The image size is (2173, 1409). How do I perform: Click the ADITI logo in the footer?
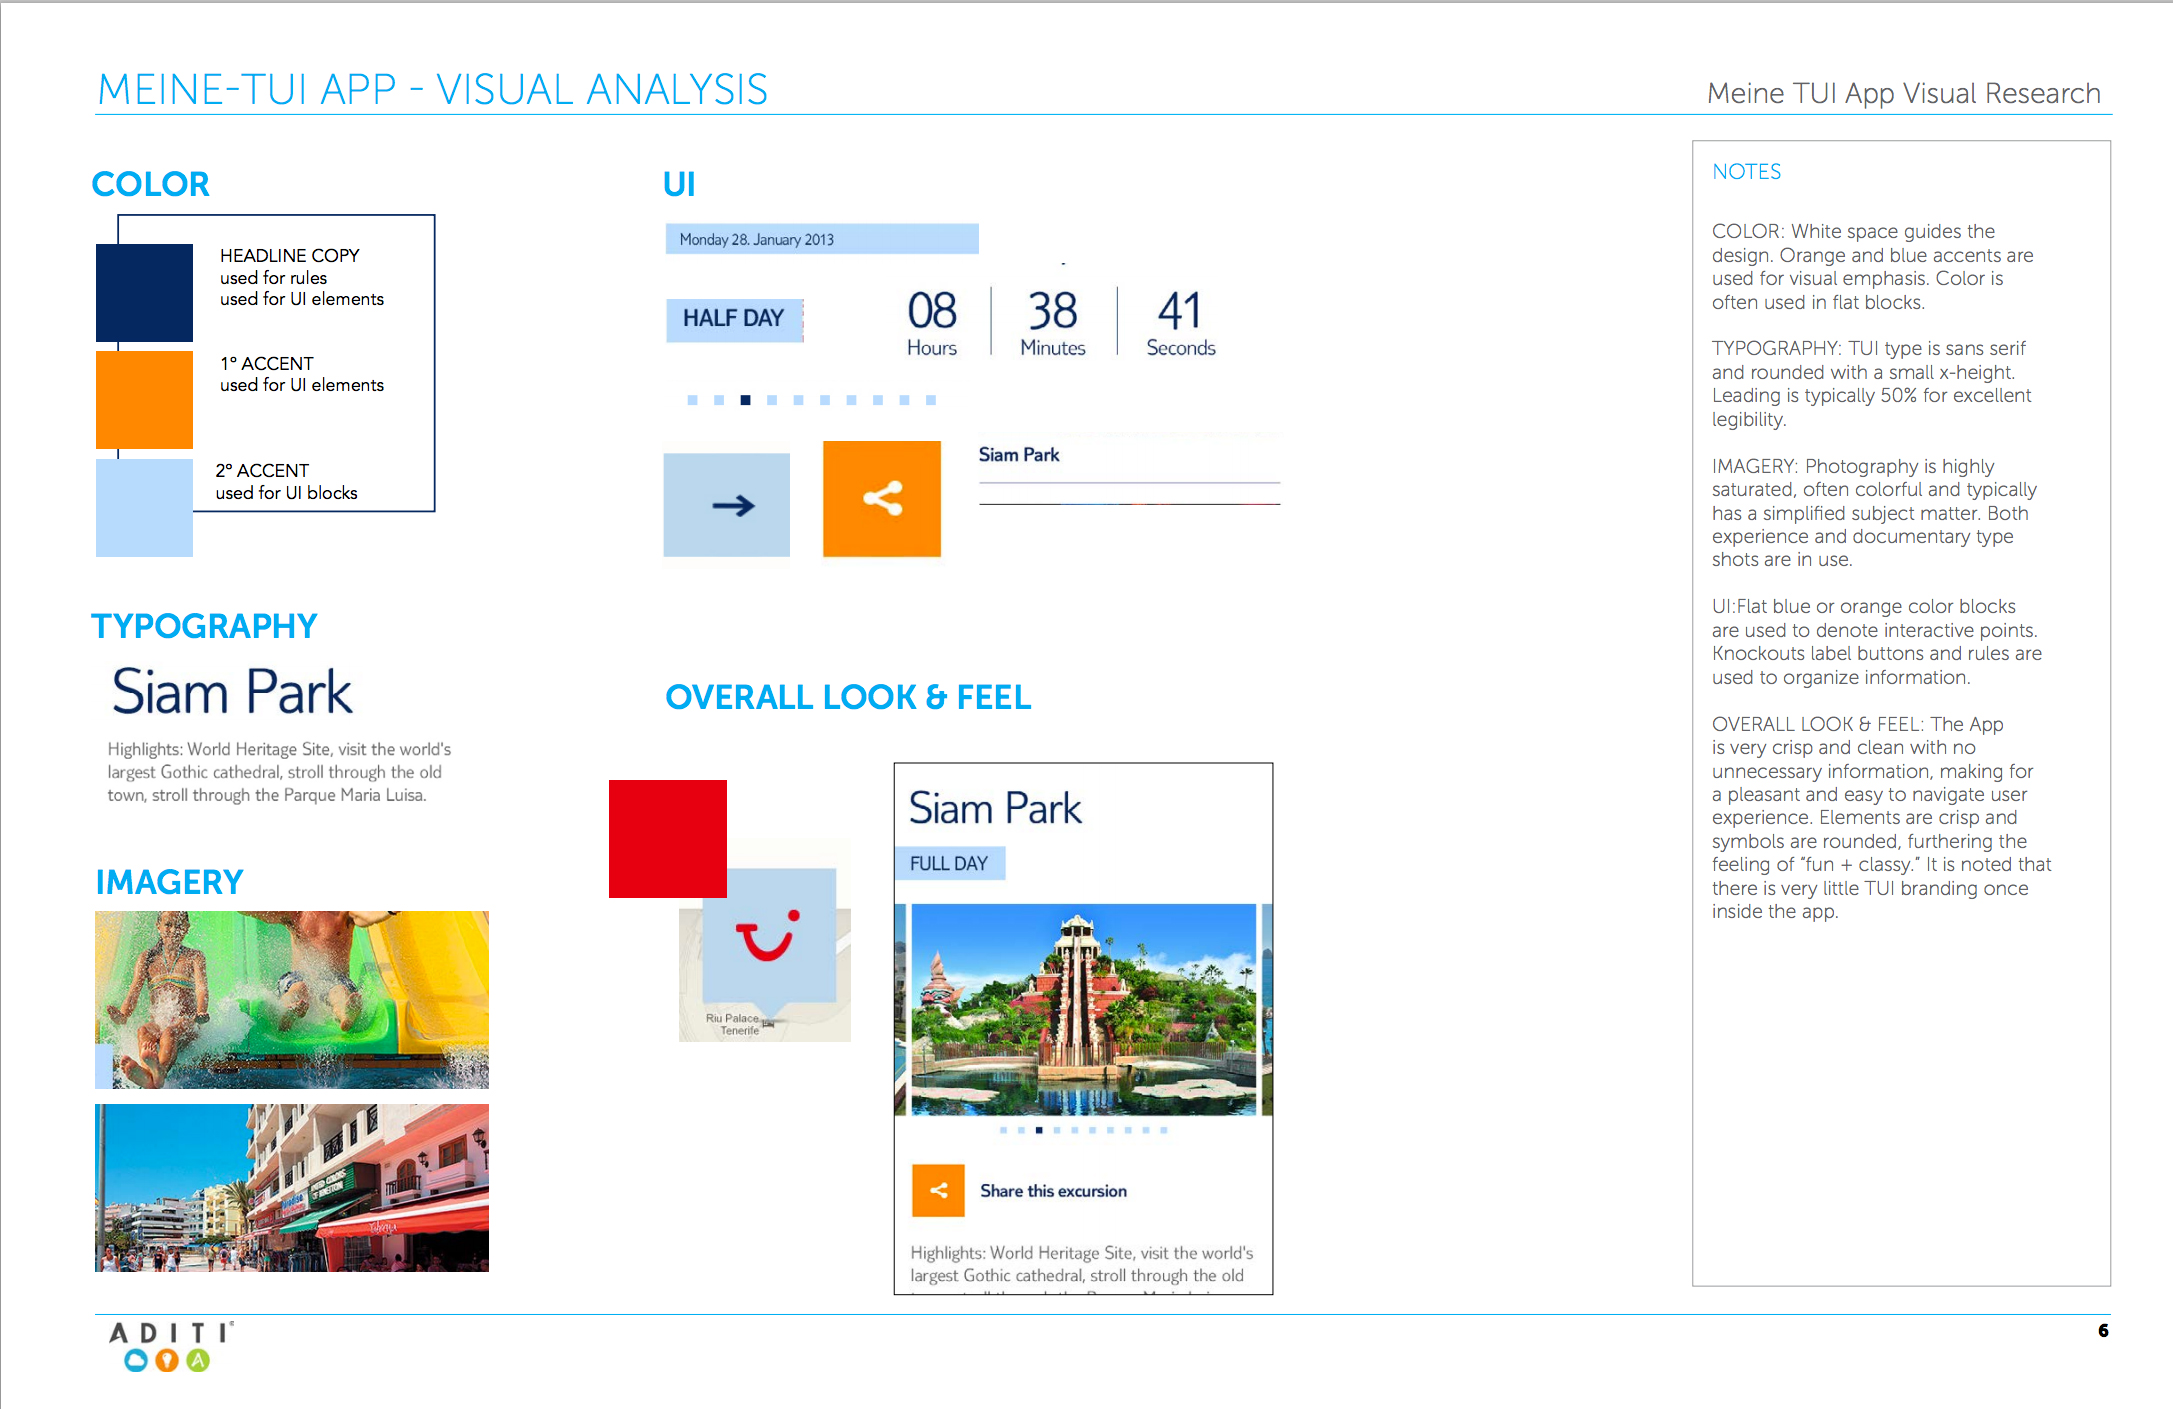(169, 1346)
